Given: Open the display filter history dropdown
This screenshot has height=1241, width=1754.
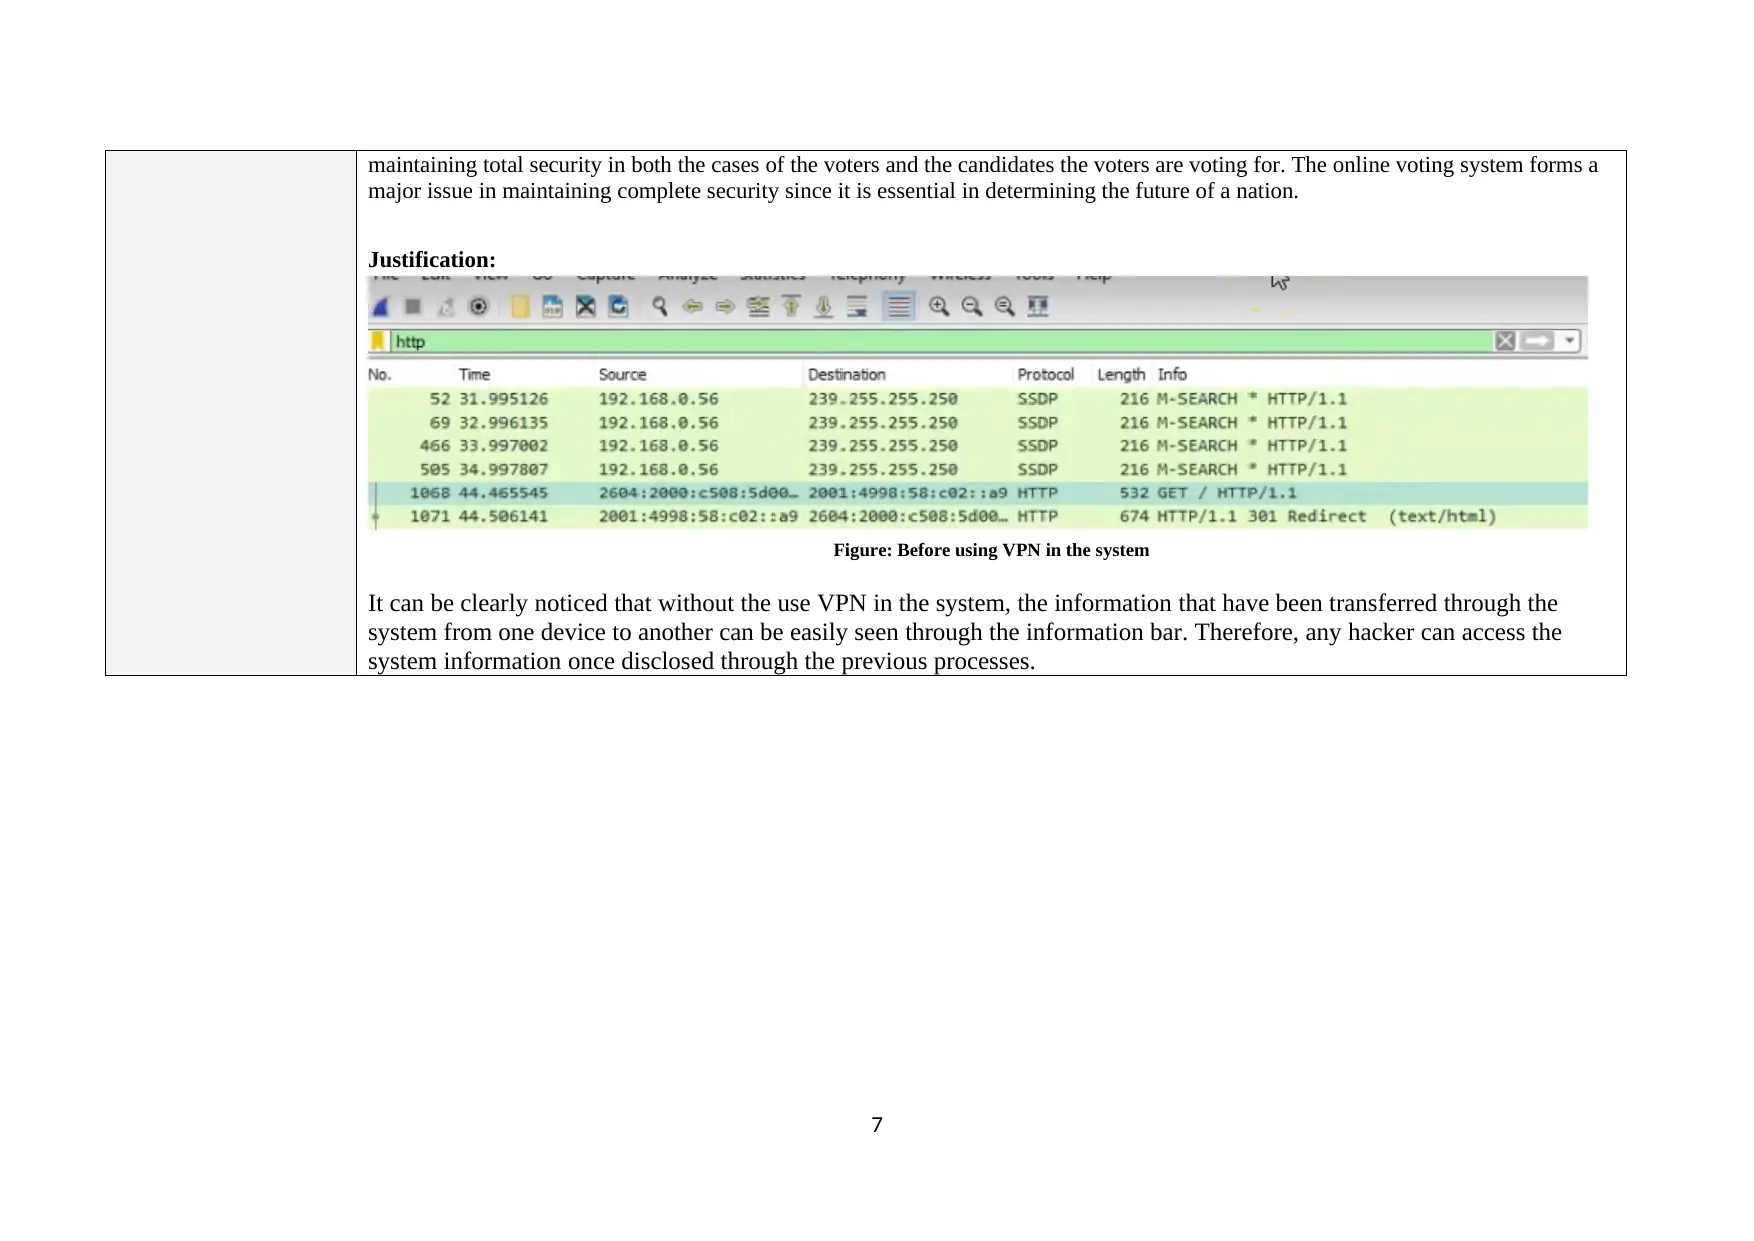Looking at the screenshot, I should coord(1570,341).
